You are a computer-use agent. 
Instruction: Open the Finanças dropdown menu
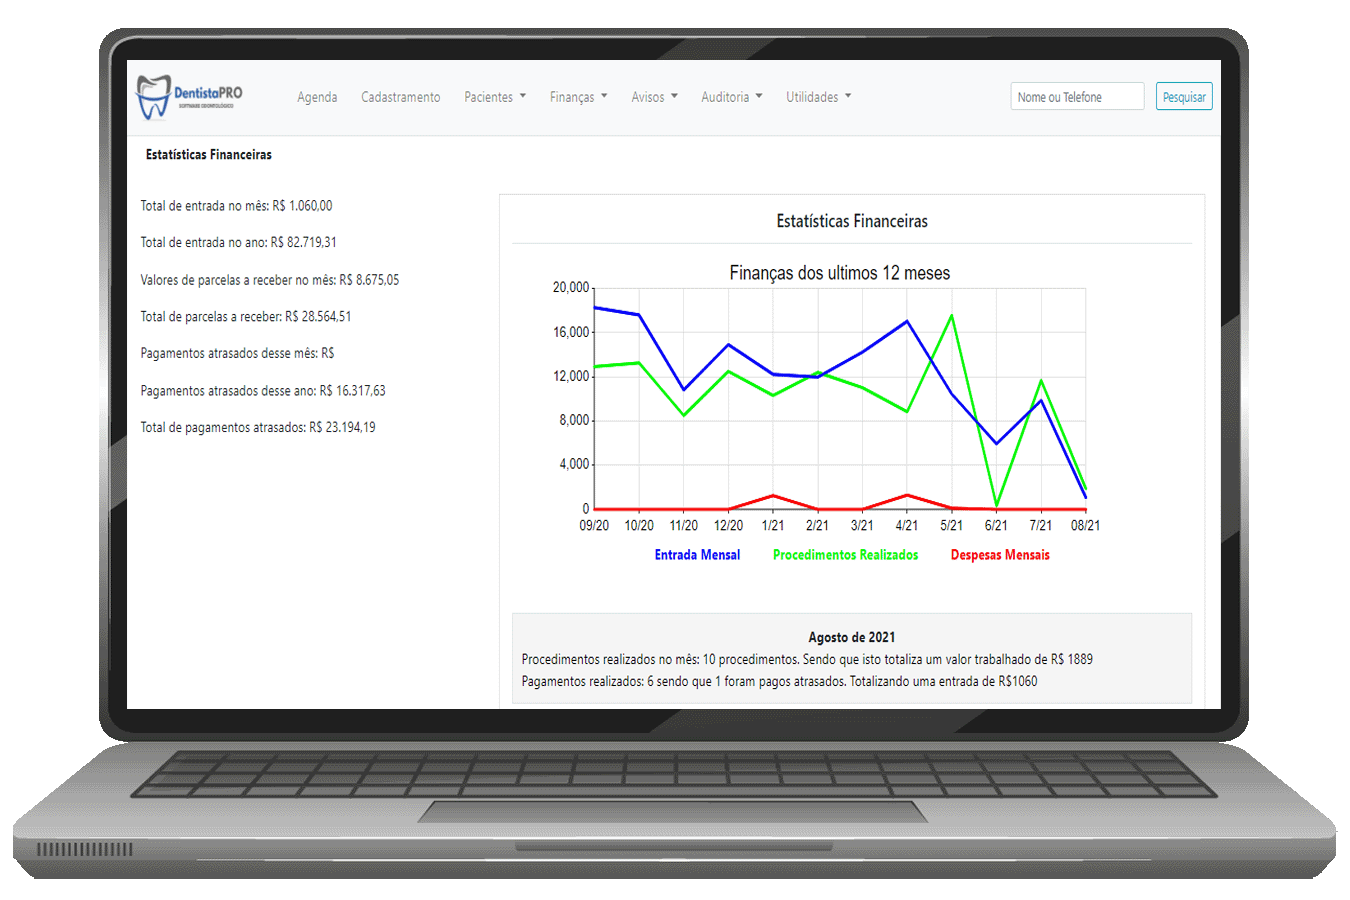click(x=578, y=97)
